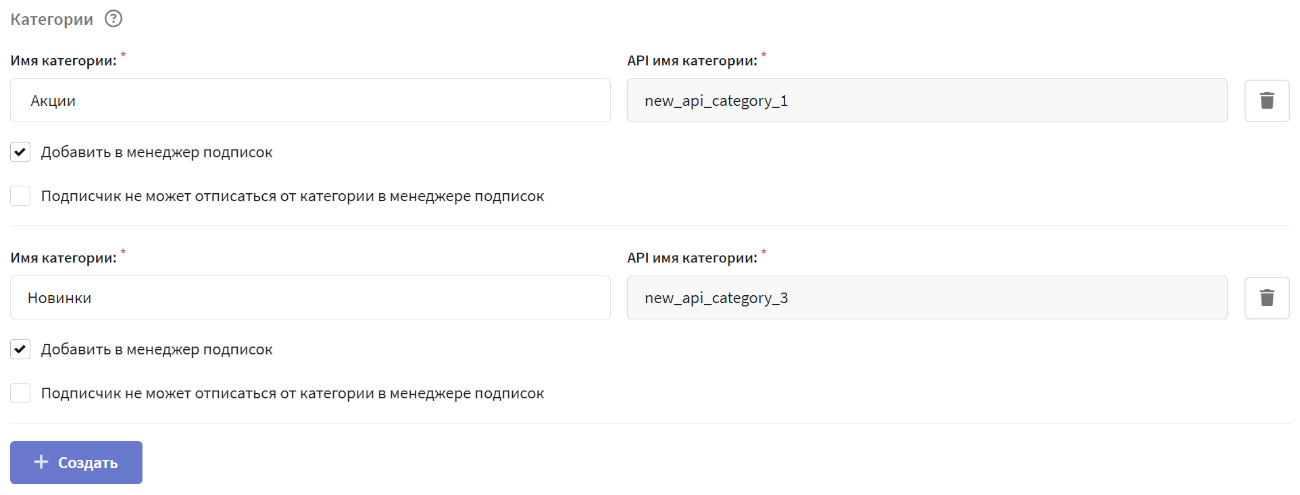
Task: Select the new_api_category_3 API name field
Action: [927, 297]
